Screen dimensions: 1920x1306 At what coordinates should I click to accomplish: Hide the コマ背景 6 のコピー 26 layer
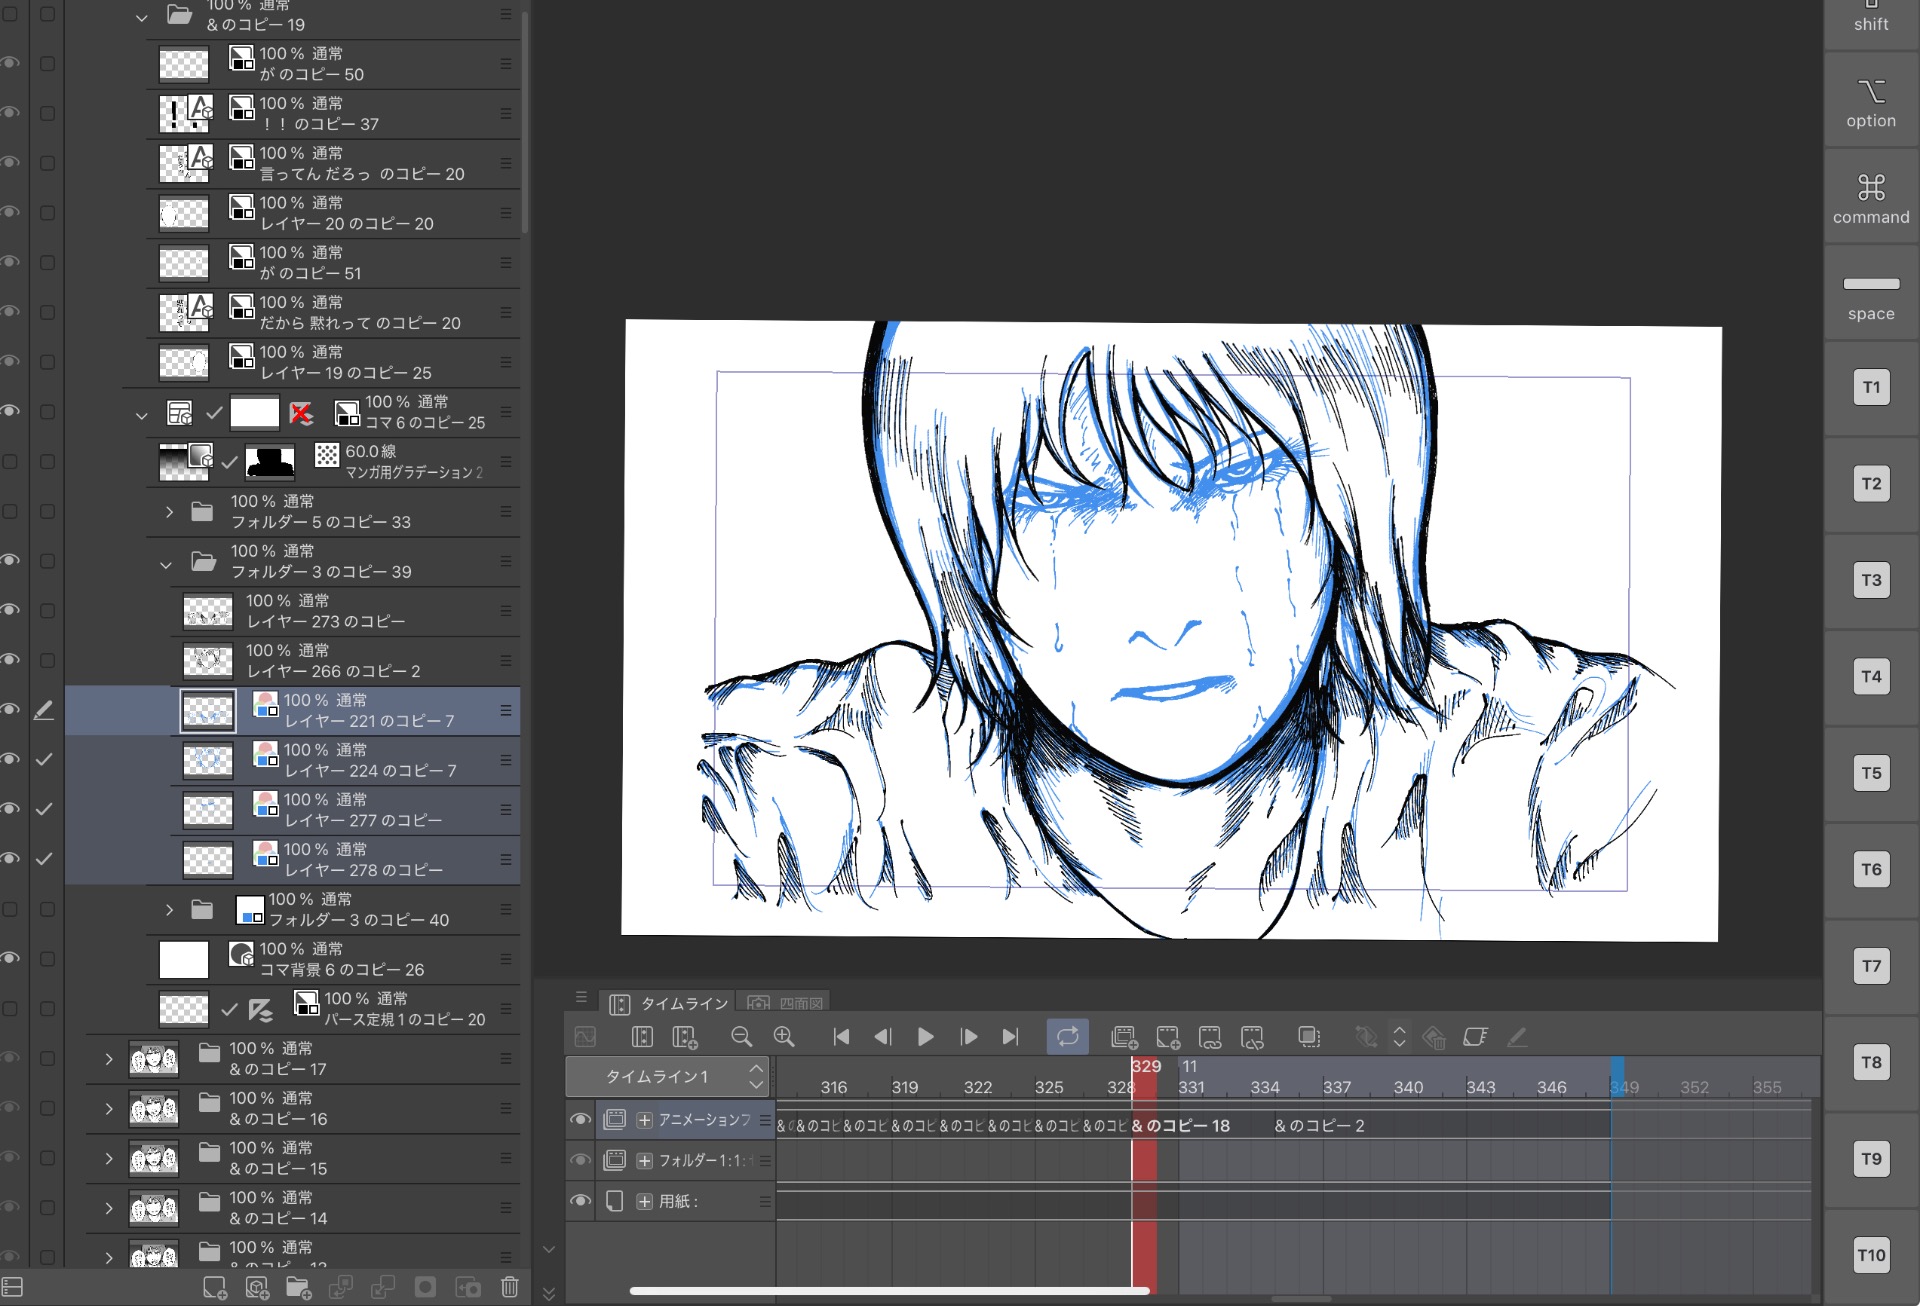(x=11, y=958)
